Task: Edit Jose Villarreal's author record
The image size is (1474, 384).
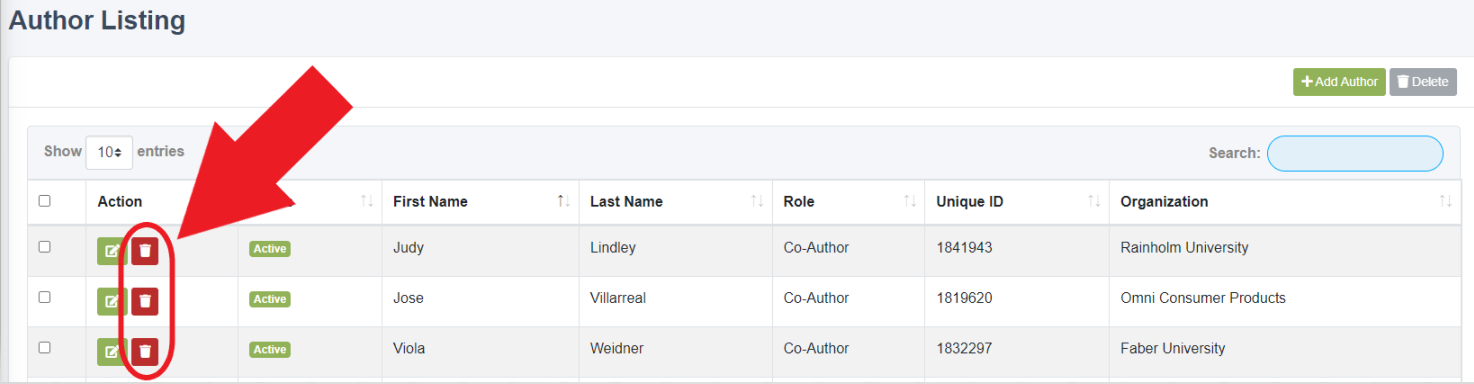Action: 111,300
